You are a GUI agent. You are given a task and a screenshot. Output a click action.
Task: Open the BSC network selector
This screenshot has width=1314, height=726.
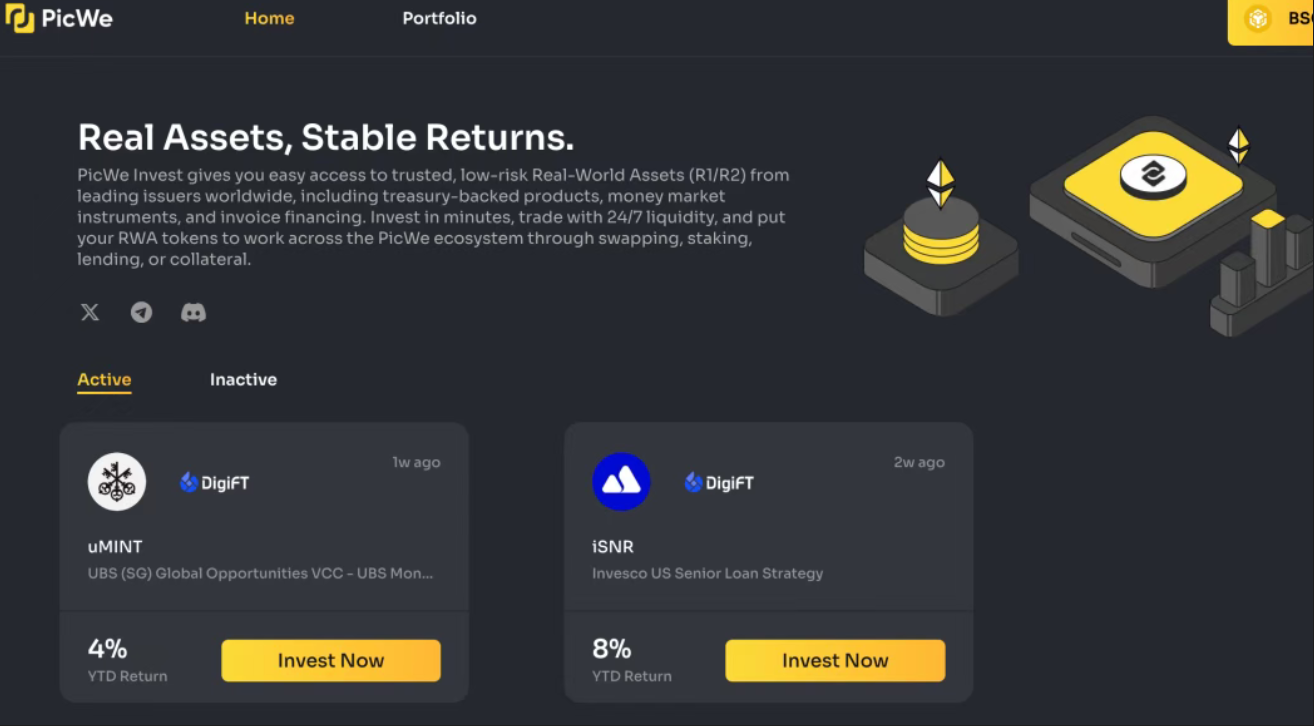click(x=1286, y=20)
